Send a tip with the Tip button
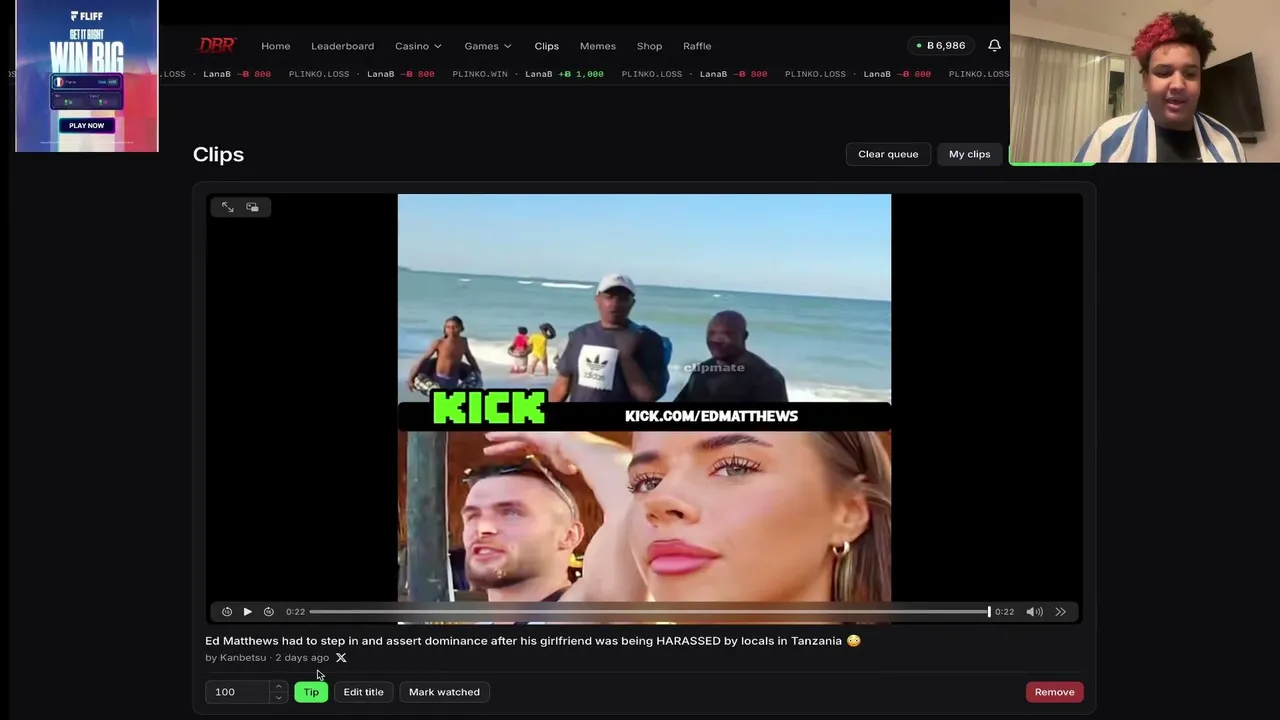This screenshot has width=1280, height=720. click(311, 692)
